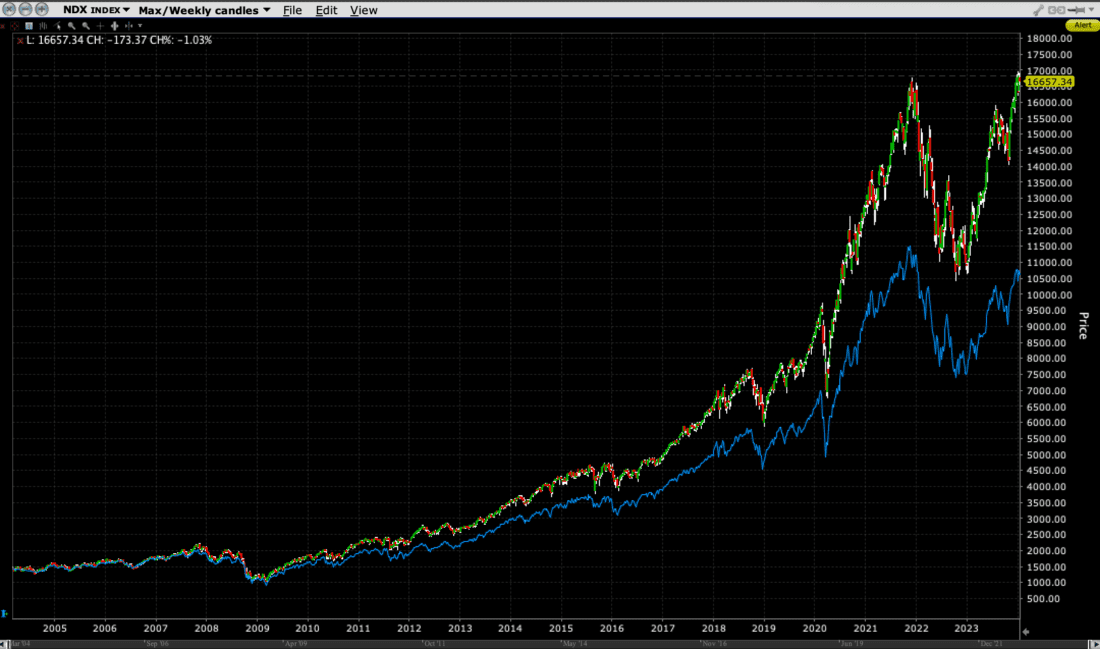Select the pointer cursor tool
The height and width of the screenshot is (649, 1100).
[x=57, y=26]
